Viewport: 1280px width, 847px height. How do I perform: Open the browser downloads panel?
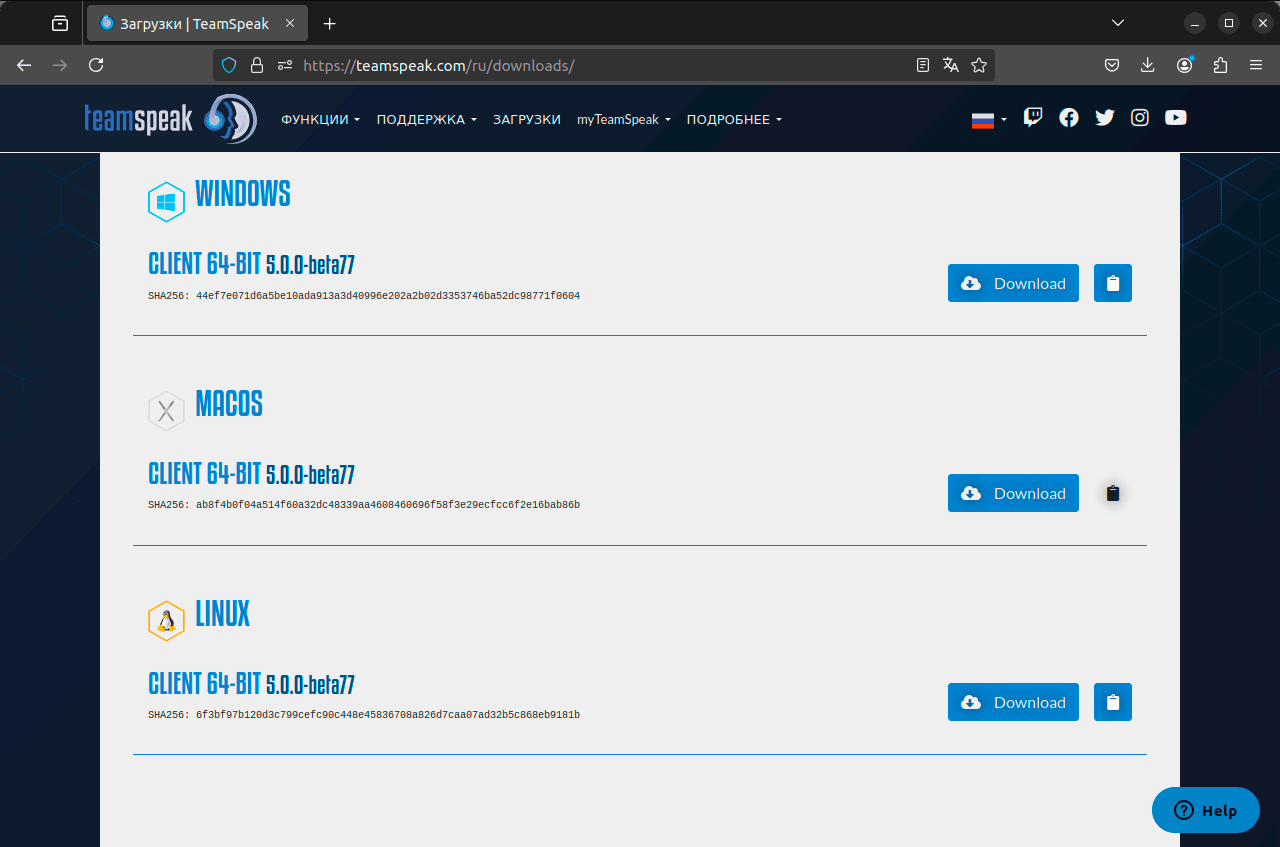pyautogui.click(x=1148, y=65)
